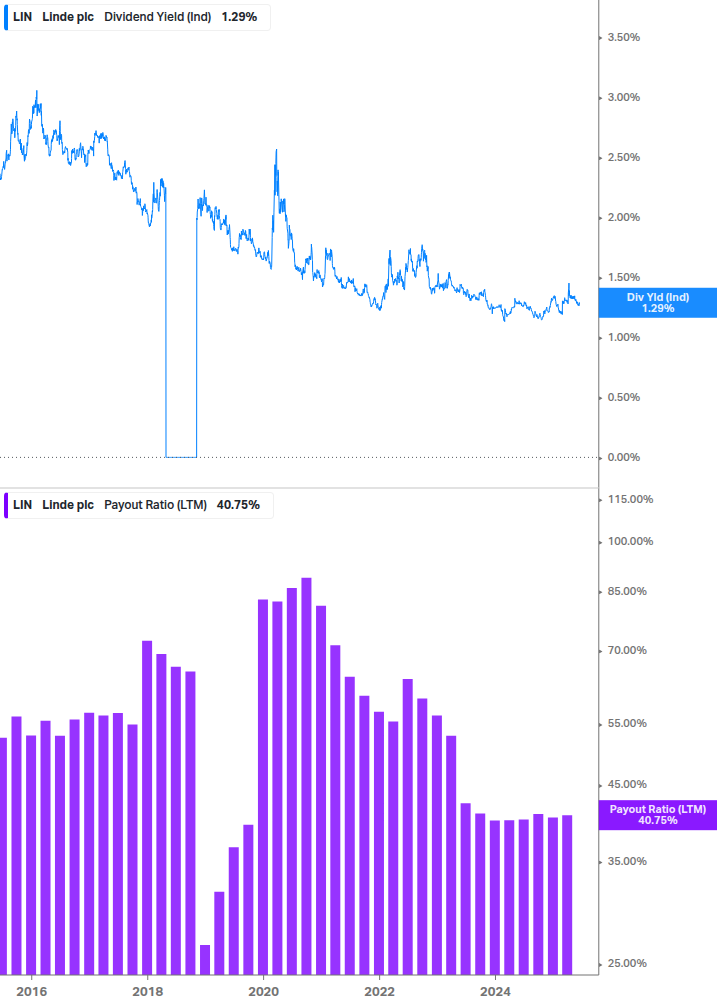Viewport: 717px width, 1005px height.
Task: Click the 55.00% payout ratio axis label
Action: click(627, 724)
